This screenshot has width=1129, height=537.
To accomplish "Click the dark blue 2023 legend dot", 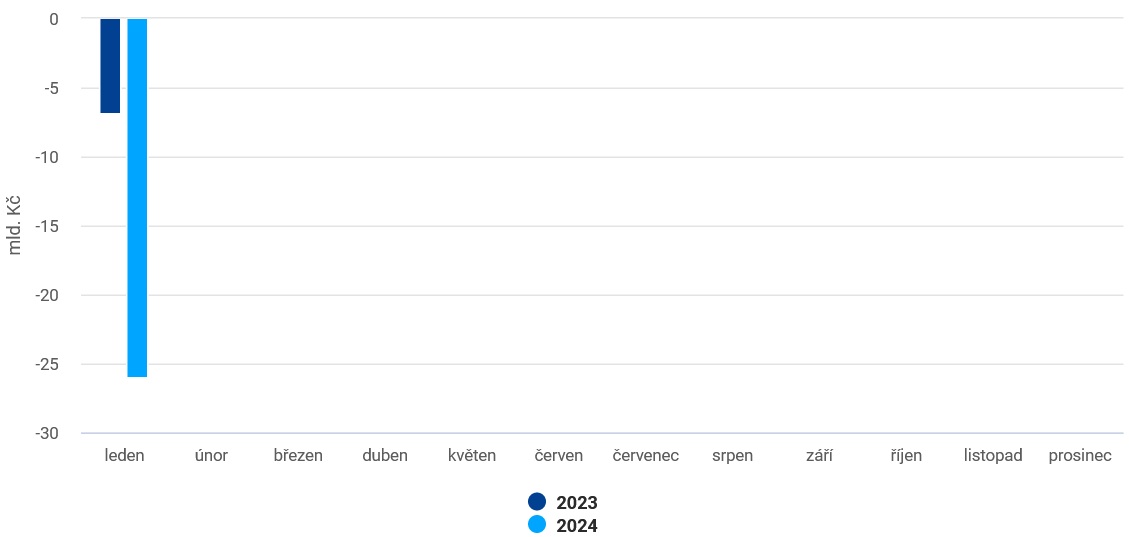I will point(537,502).
